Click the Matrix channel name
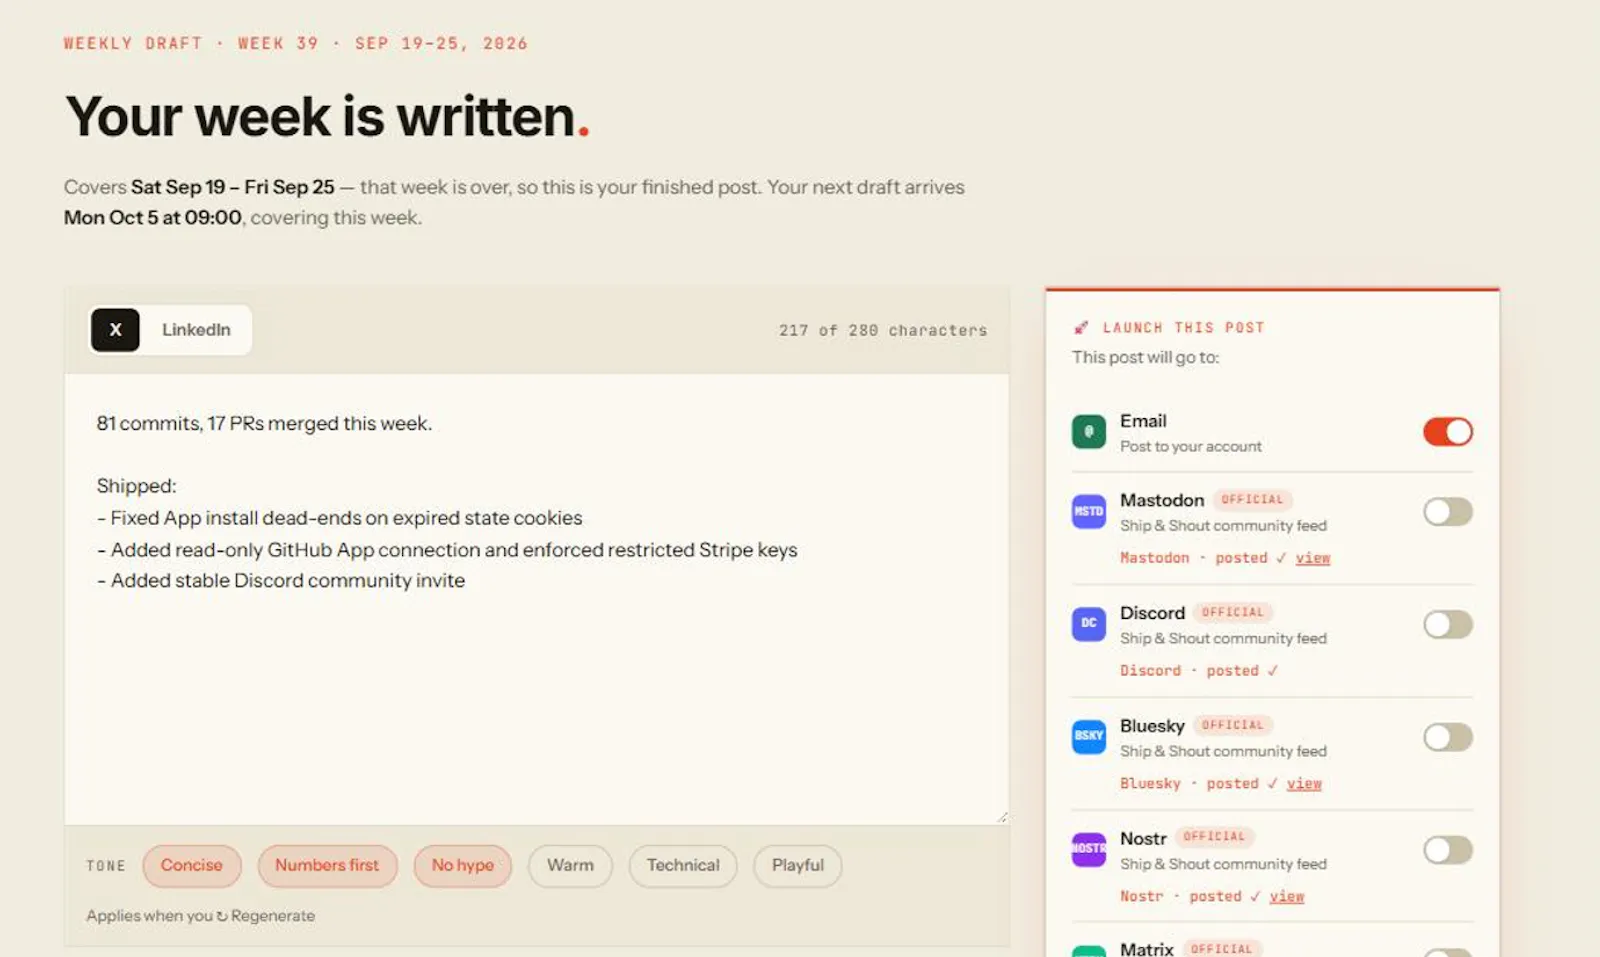 (x=1147, y=949)
